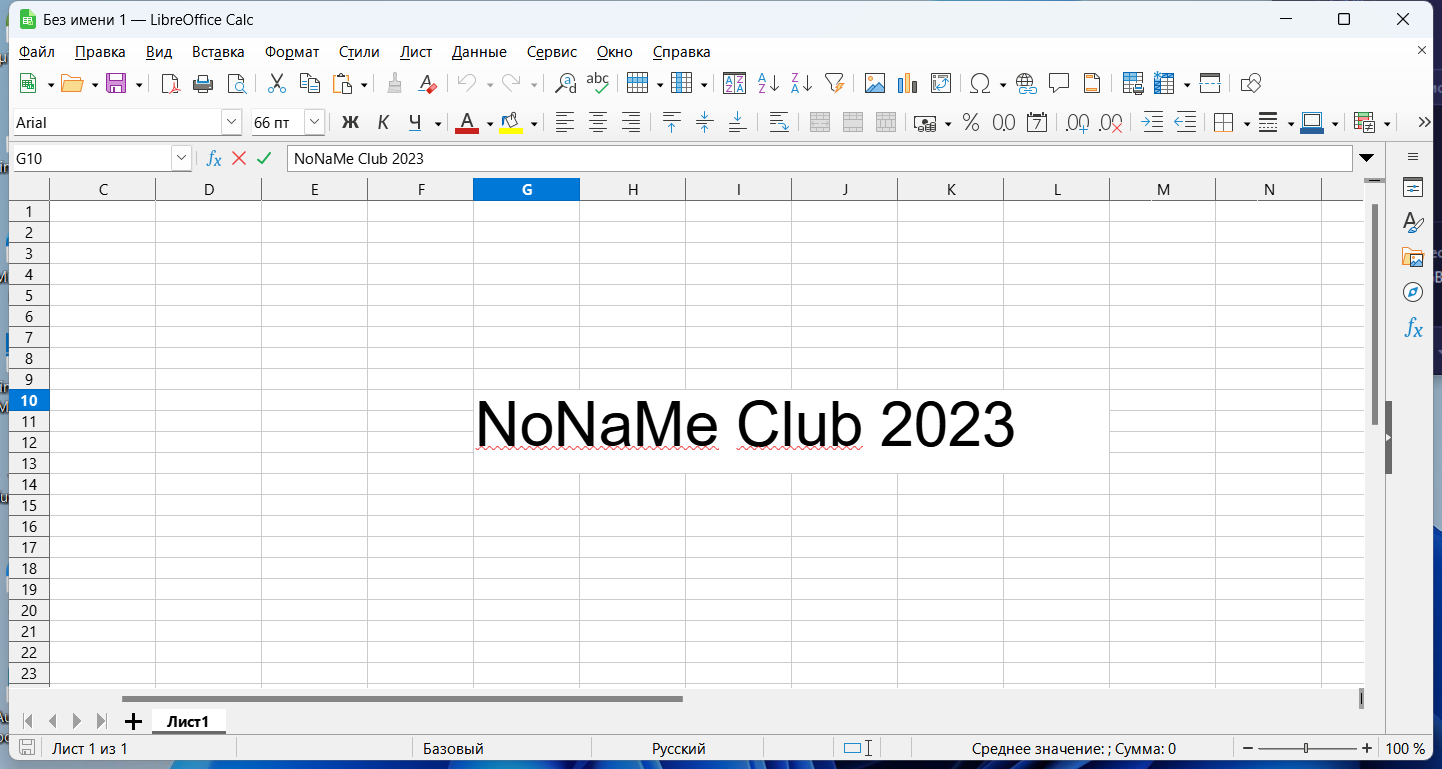This screenshot has width=1442, height=769.
Task: Add a decimal place
Action: [x=1077, y=123]
